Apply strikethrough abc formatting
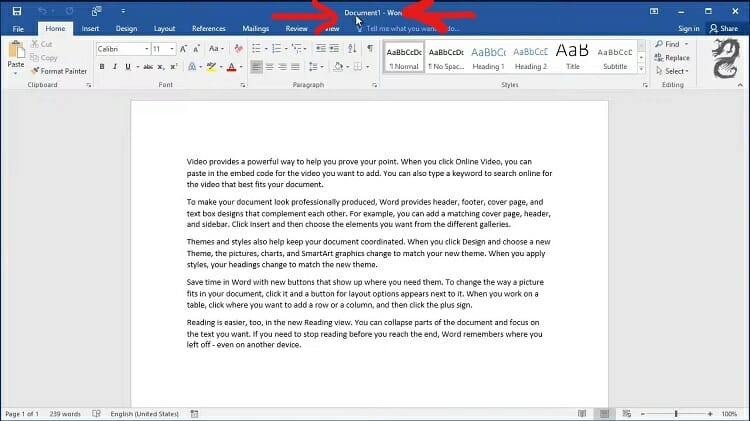 (148, 67)
